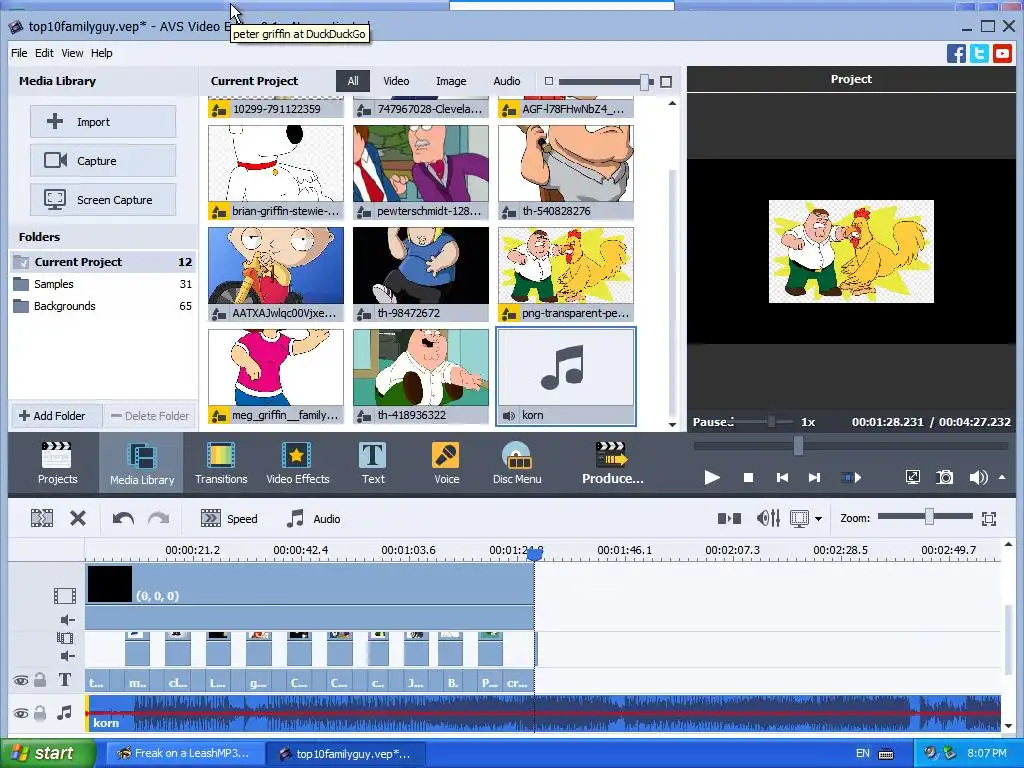Undo the last action
Viewport: 1024px width, 768px height.
pos(123,519)
